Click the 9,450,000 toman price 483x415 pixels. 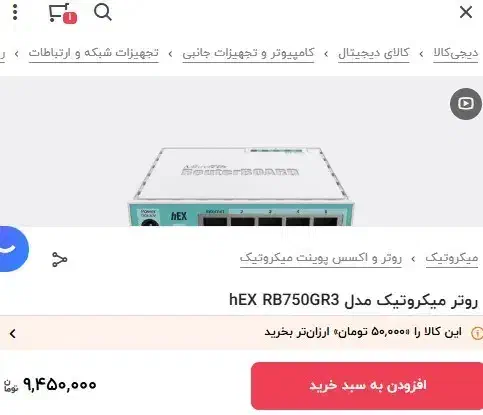[x=59, y=385]
